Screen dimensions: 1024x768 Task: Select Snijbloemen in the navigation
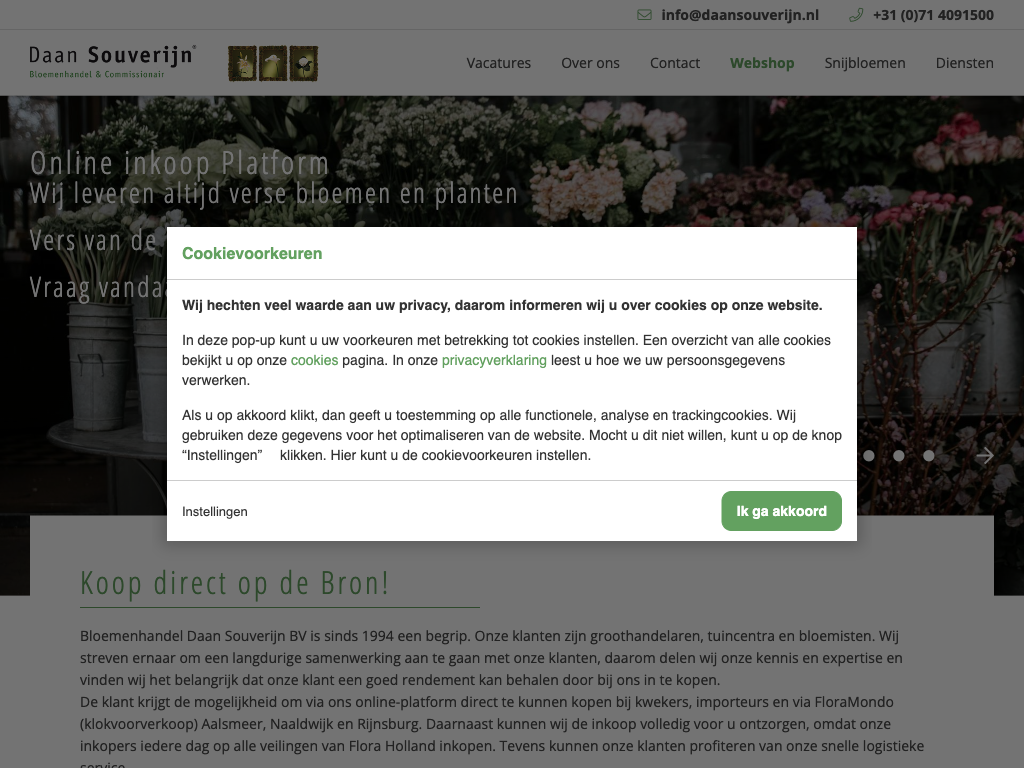tap(865, 63)
